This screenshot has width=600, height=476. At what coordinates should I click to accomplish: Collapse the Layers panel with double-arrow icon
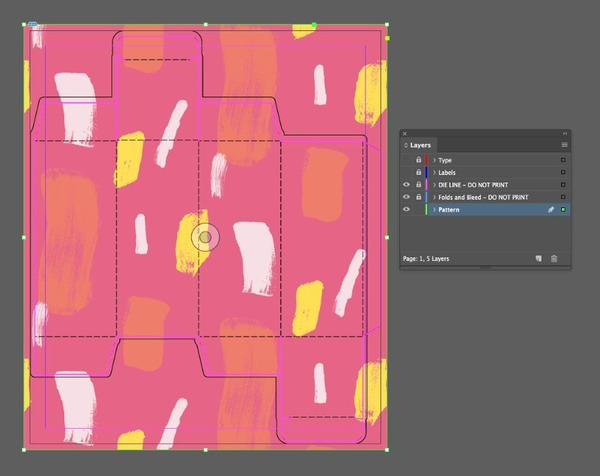point(564,133)
